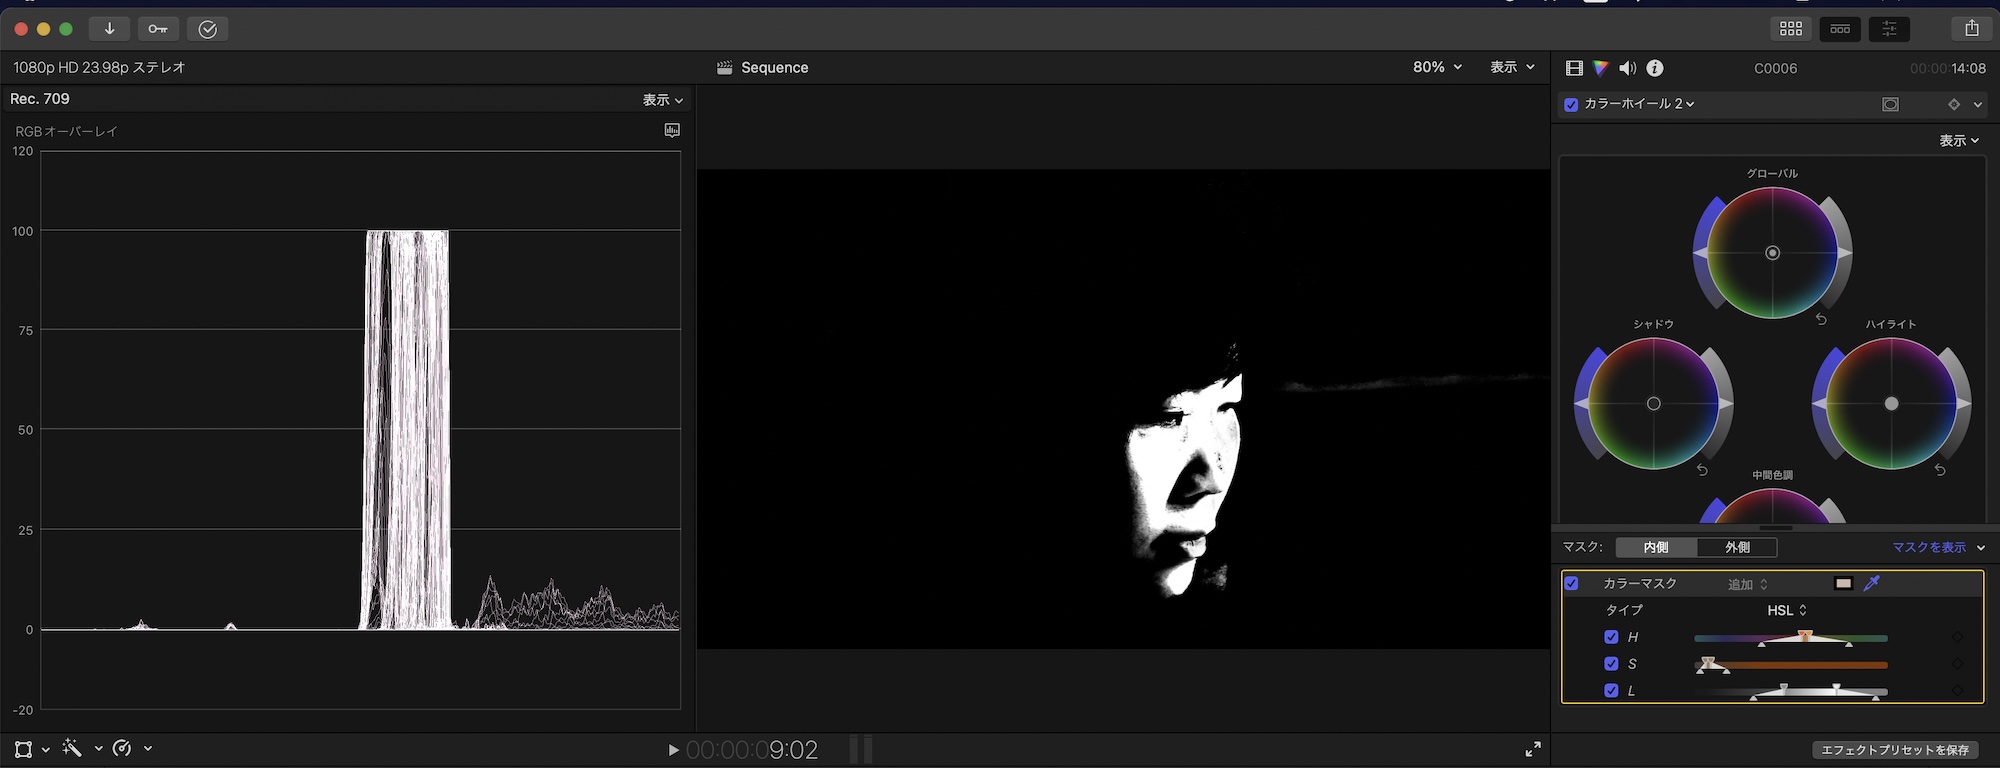Open the keyword editor key icon
This screenshot has width=2000, height=768.
tap(158, 29)
